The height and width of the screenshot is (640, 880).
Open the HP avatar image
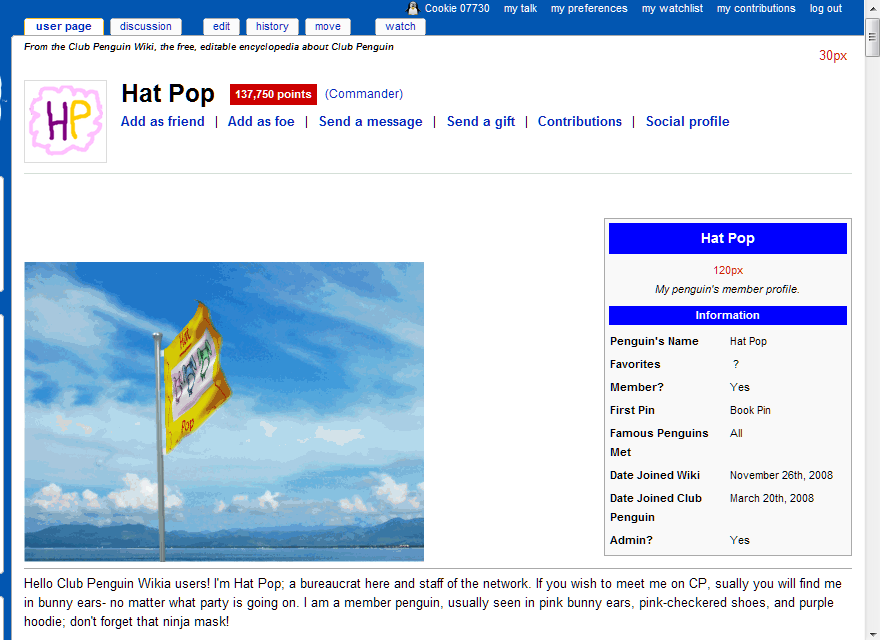[x=66, y=121]
